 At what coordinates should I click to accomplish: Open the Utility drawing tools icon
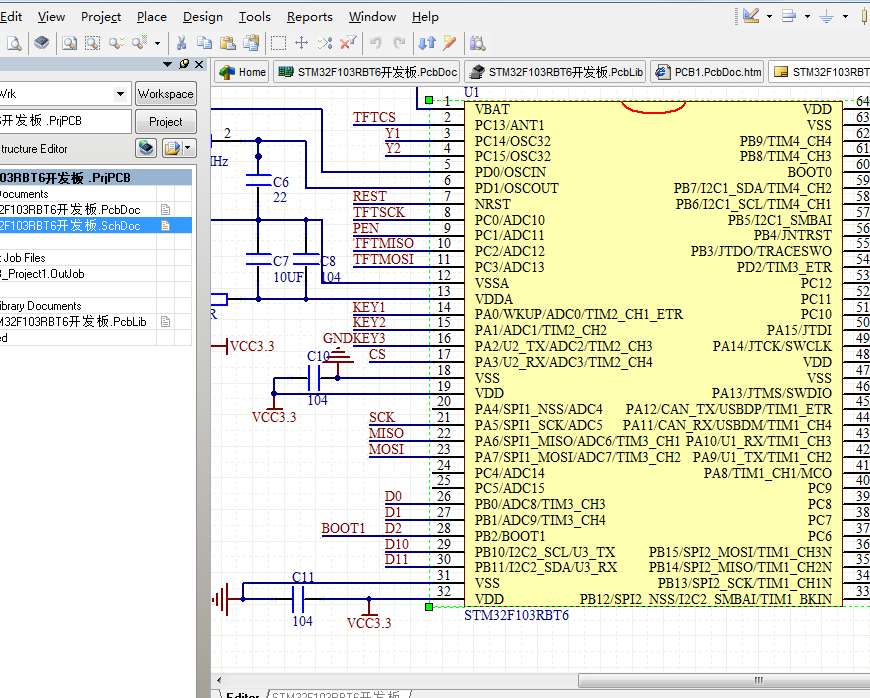click(x=751, y=16)
